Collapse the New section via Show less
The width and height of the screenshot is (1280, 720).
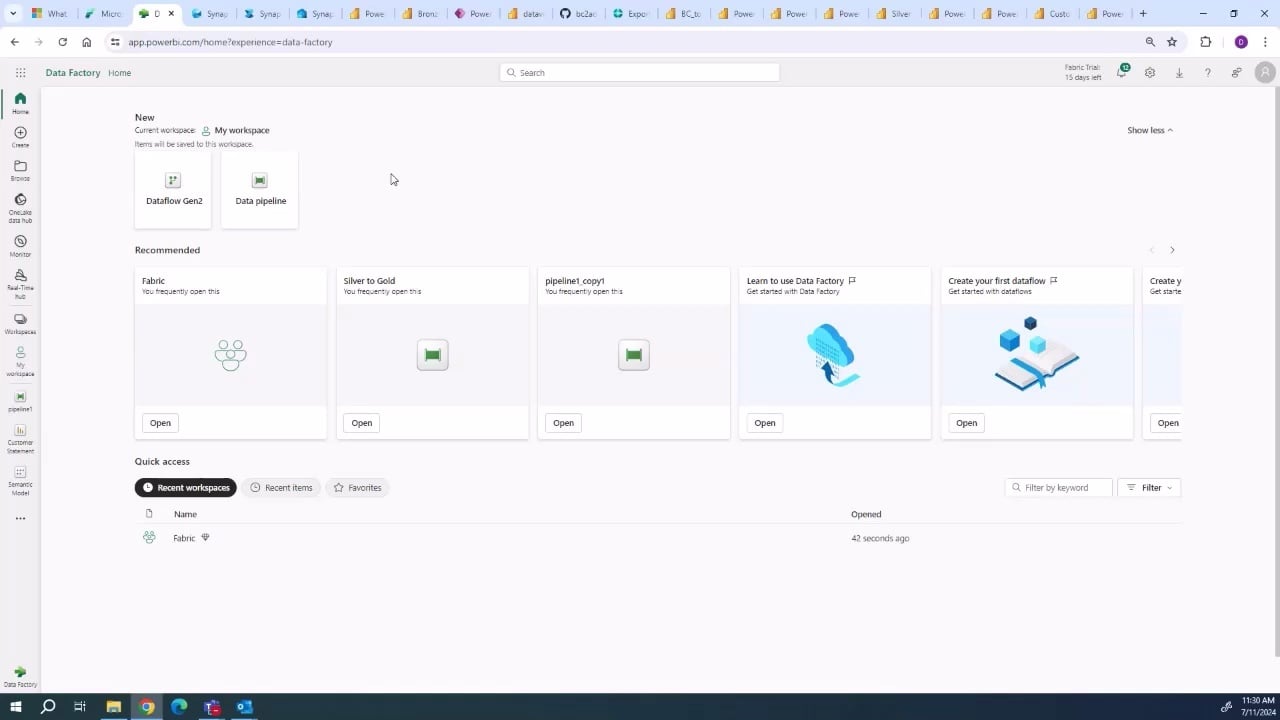point(1148,130)
